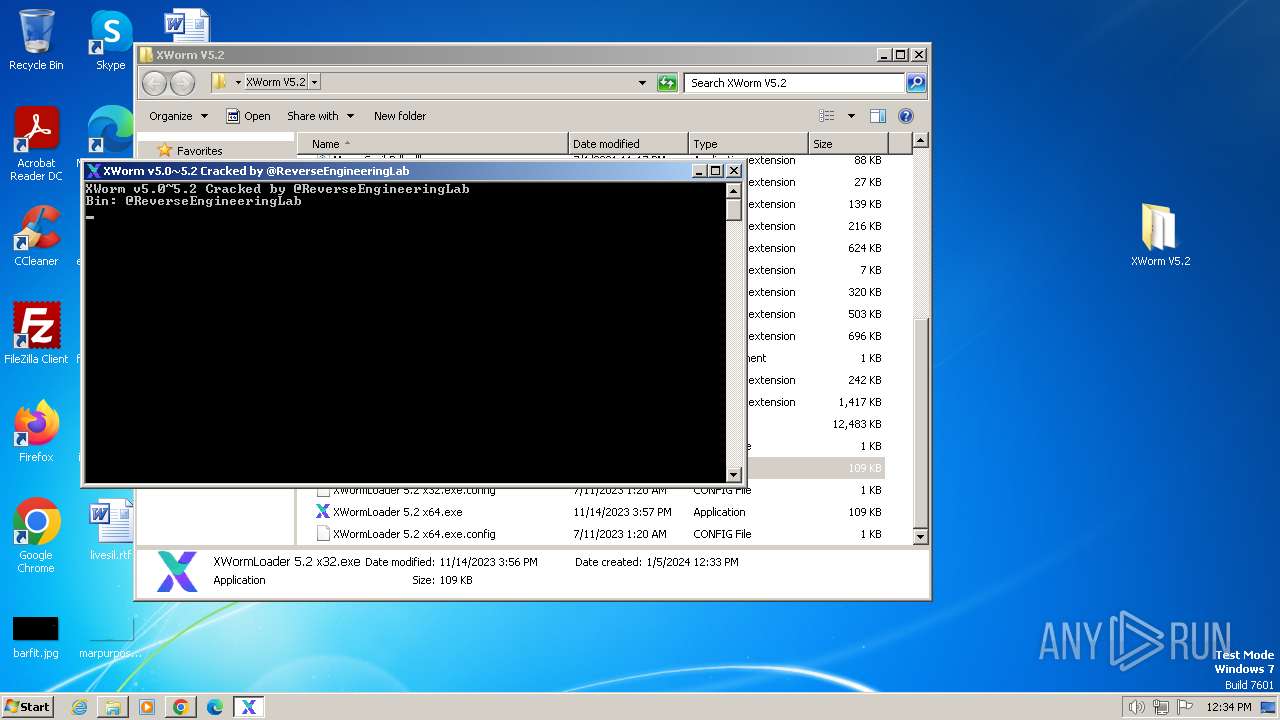Open marpurpos desktop file
1280x720 pixels.
(110, 636)
